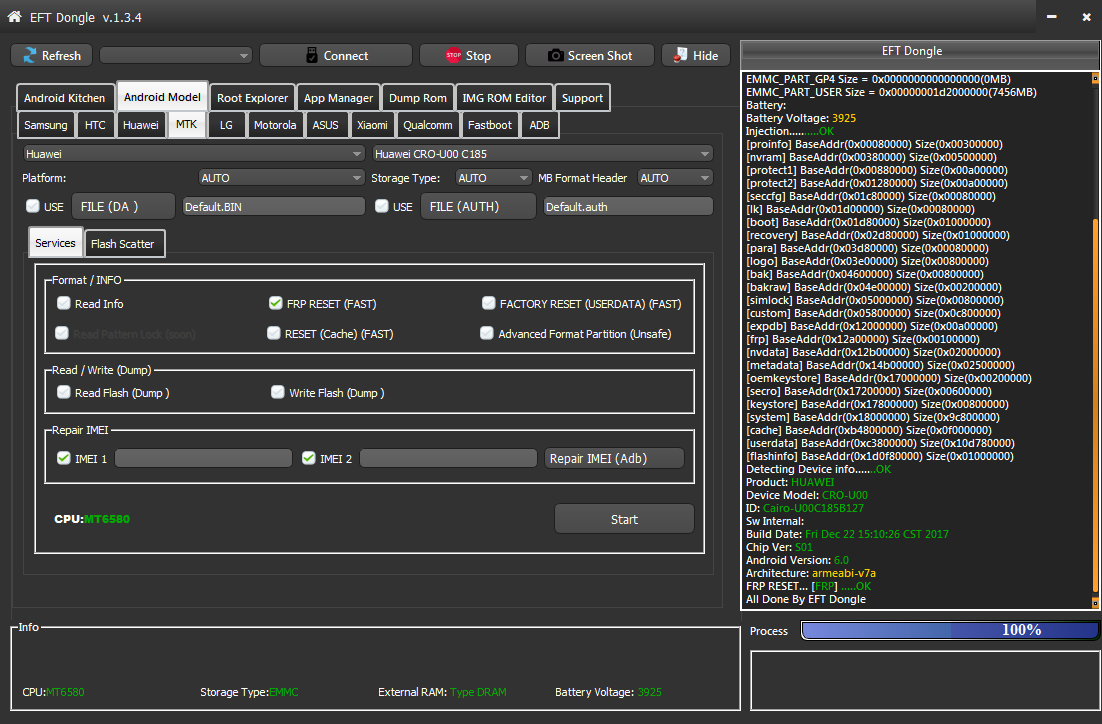Open the Support tab

(582, 98)
